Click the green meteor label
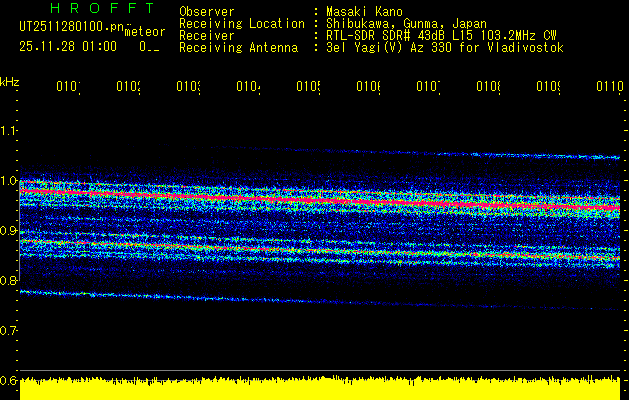This screenshot has height=400, width=629. (145, 31)
